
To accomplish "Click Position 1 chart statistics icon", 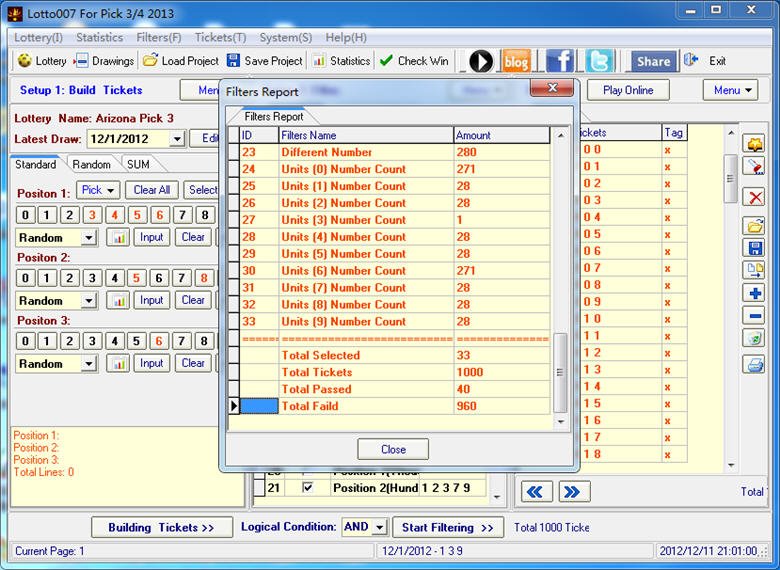I will (118, 237).
